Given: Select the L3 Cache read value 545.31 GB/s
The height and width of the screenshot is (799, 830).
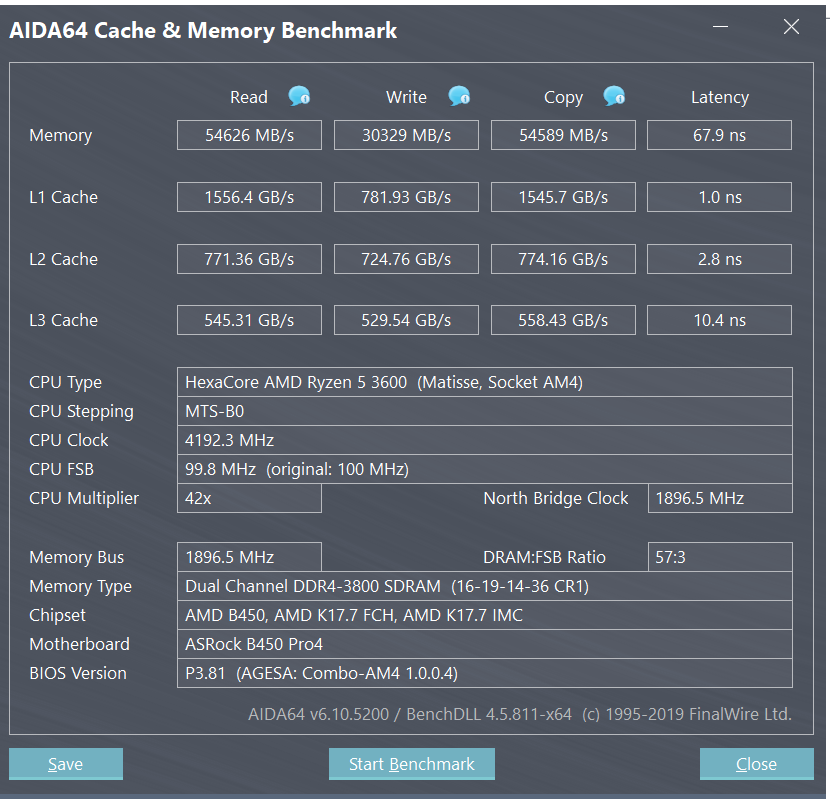Looking at the screenshot, I should [249, 320].
